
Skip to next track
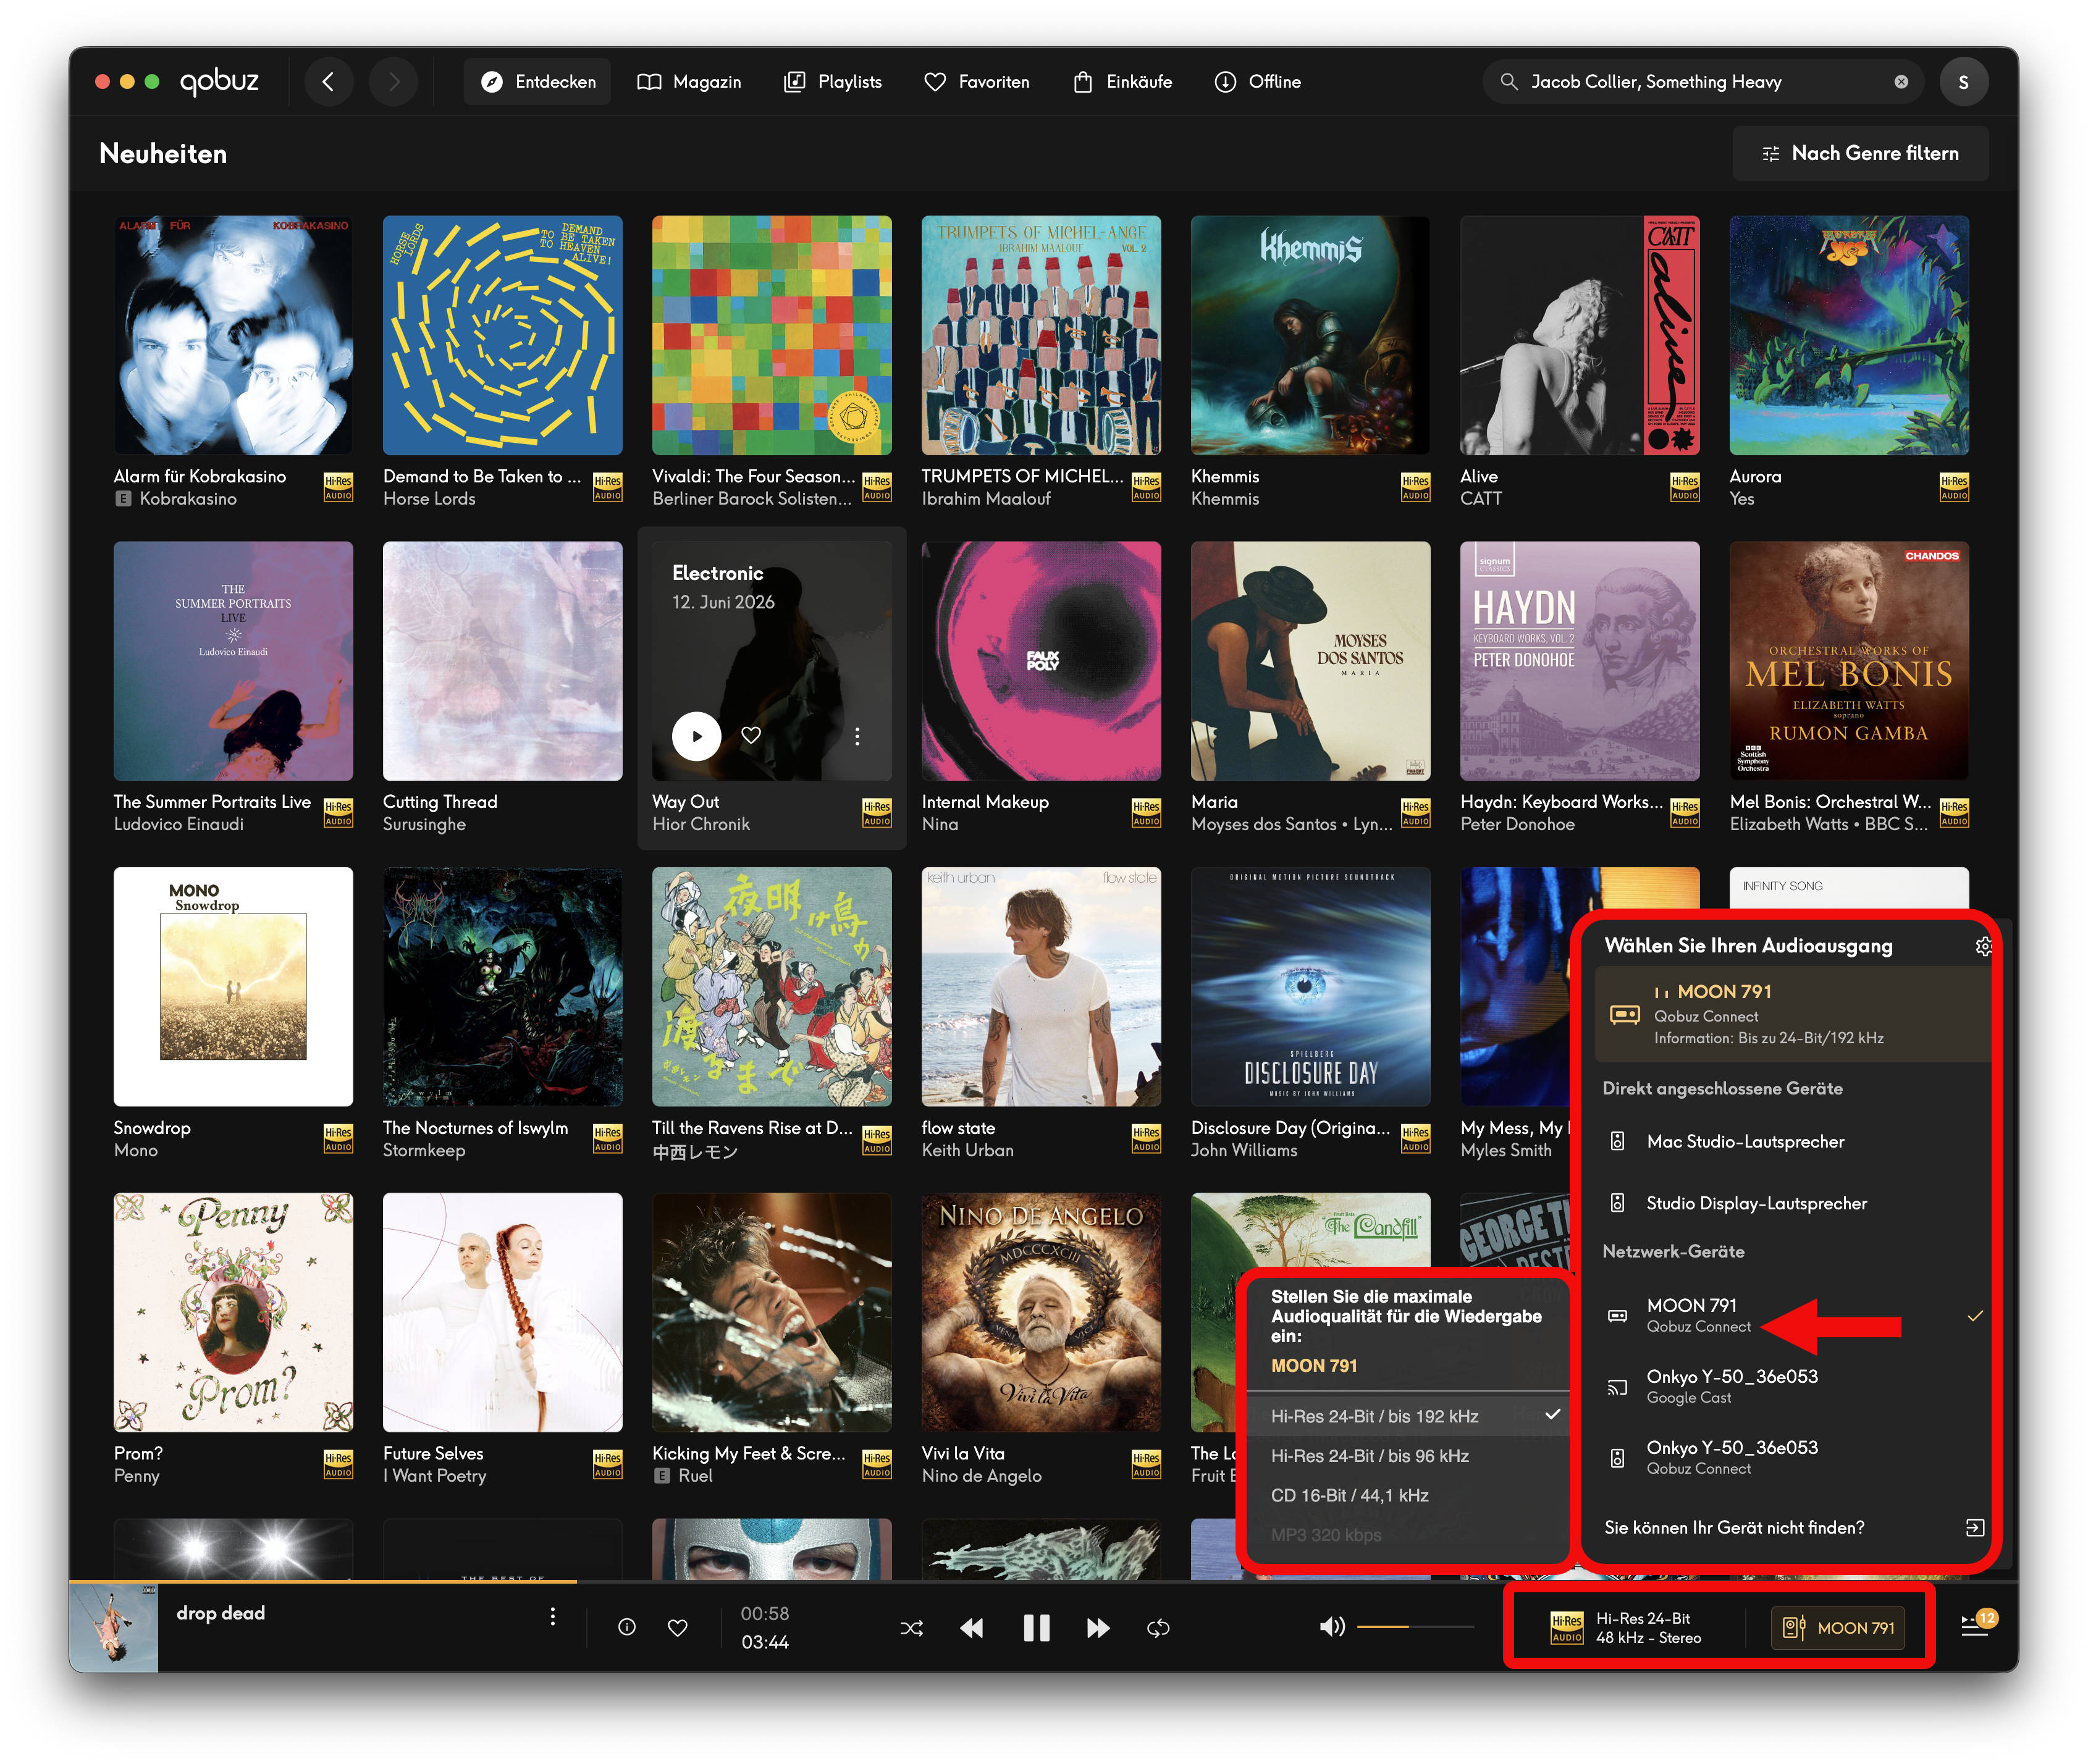pos(1098,1628)
